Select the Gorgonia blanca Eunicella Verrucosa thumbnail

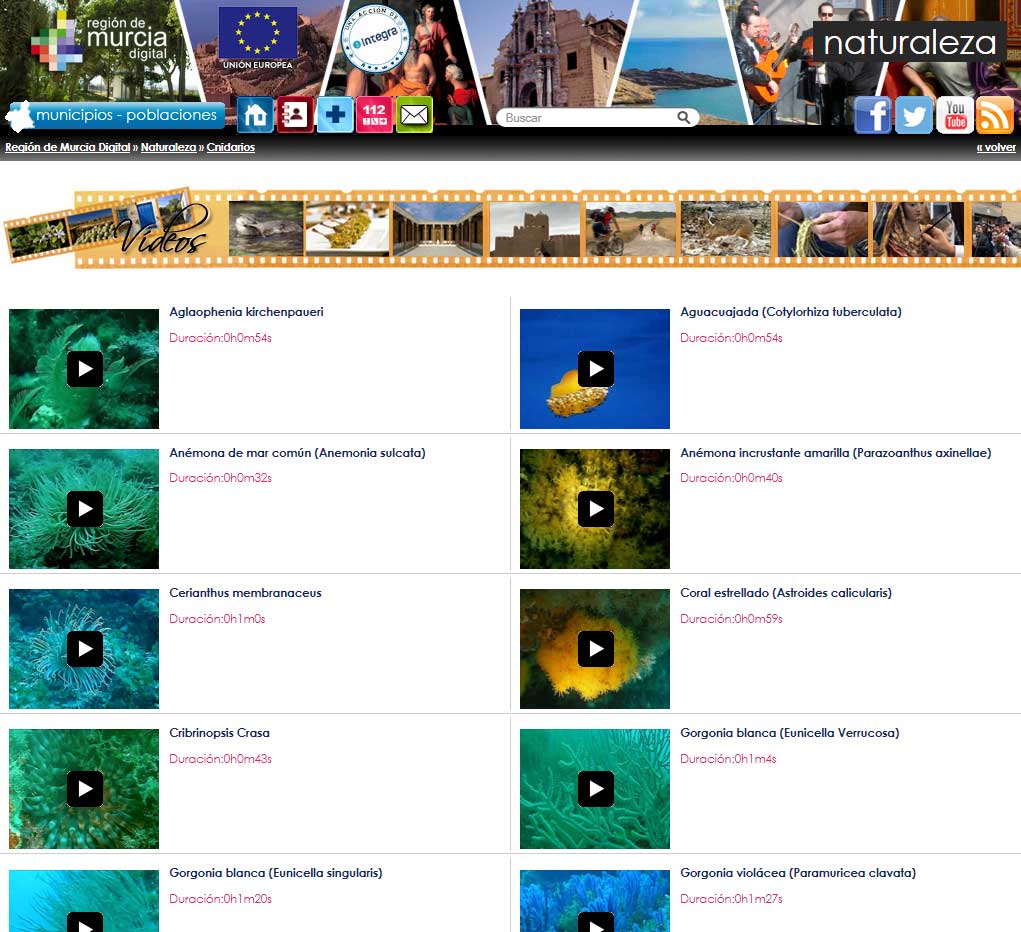coord(595,789)
